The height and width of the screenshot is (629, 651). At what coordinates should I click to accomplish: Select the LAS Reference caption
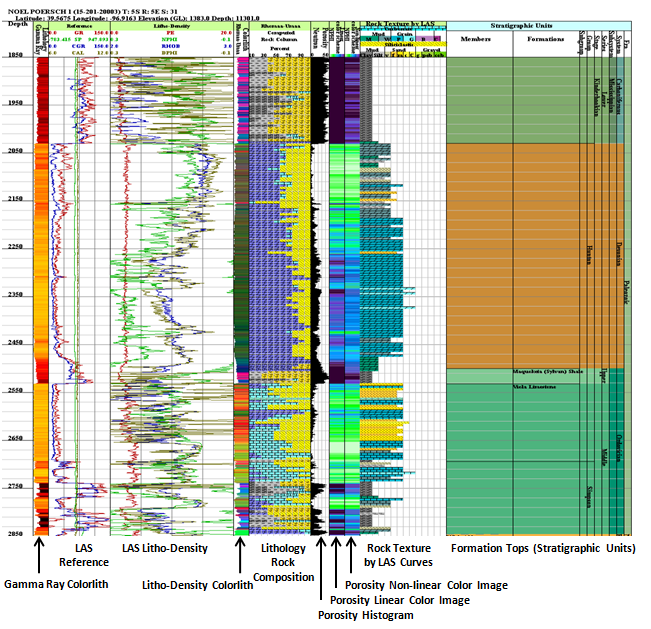(84, 555)
